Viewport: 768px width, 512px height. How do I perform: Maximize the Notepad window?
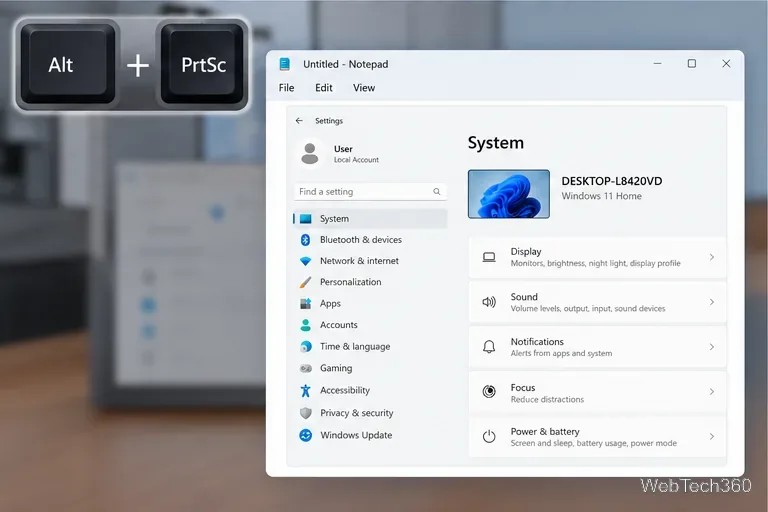tap(692, 64)
